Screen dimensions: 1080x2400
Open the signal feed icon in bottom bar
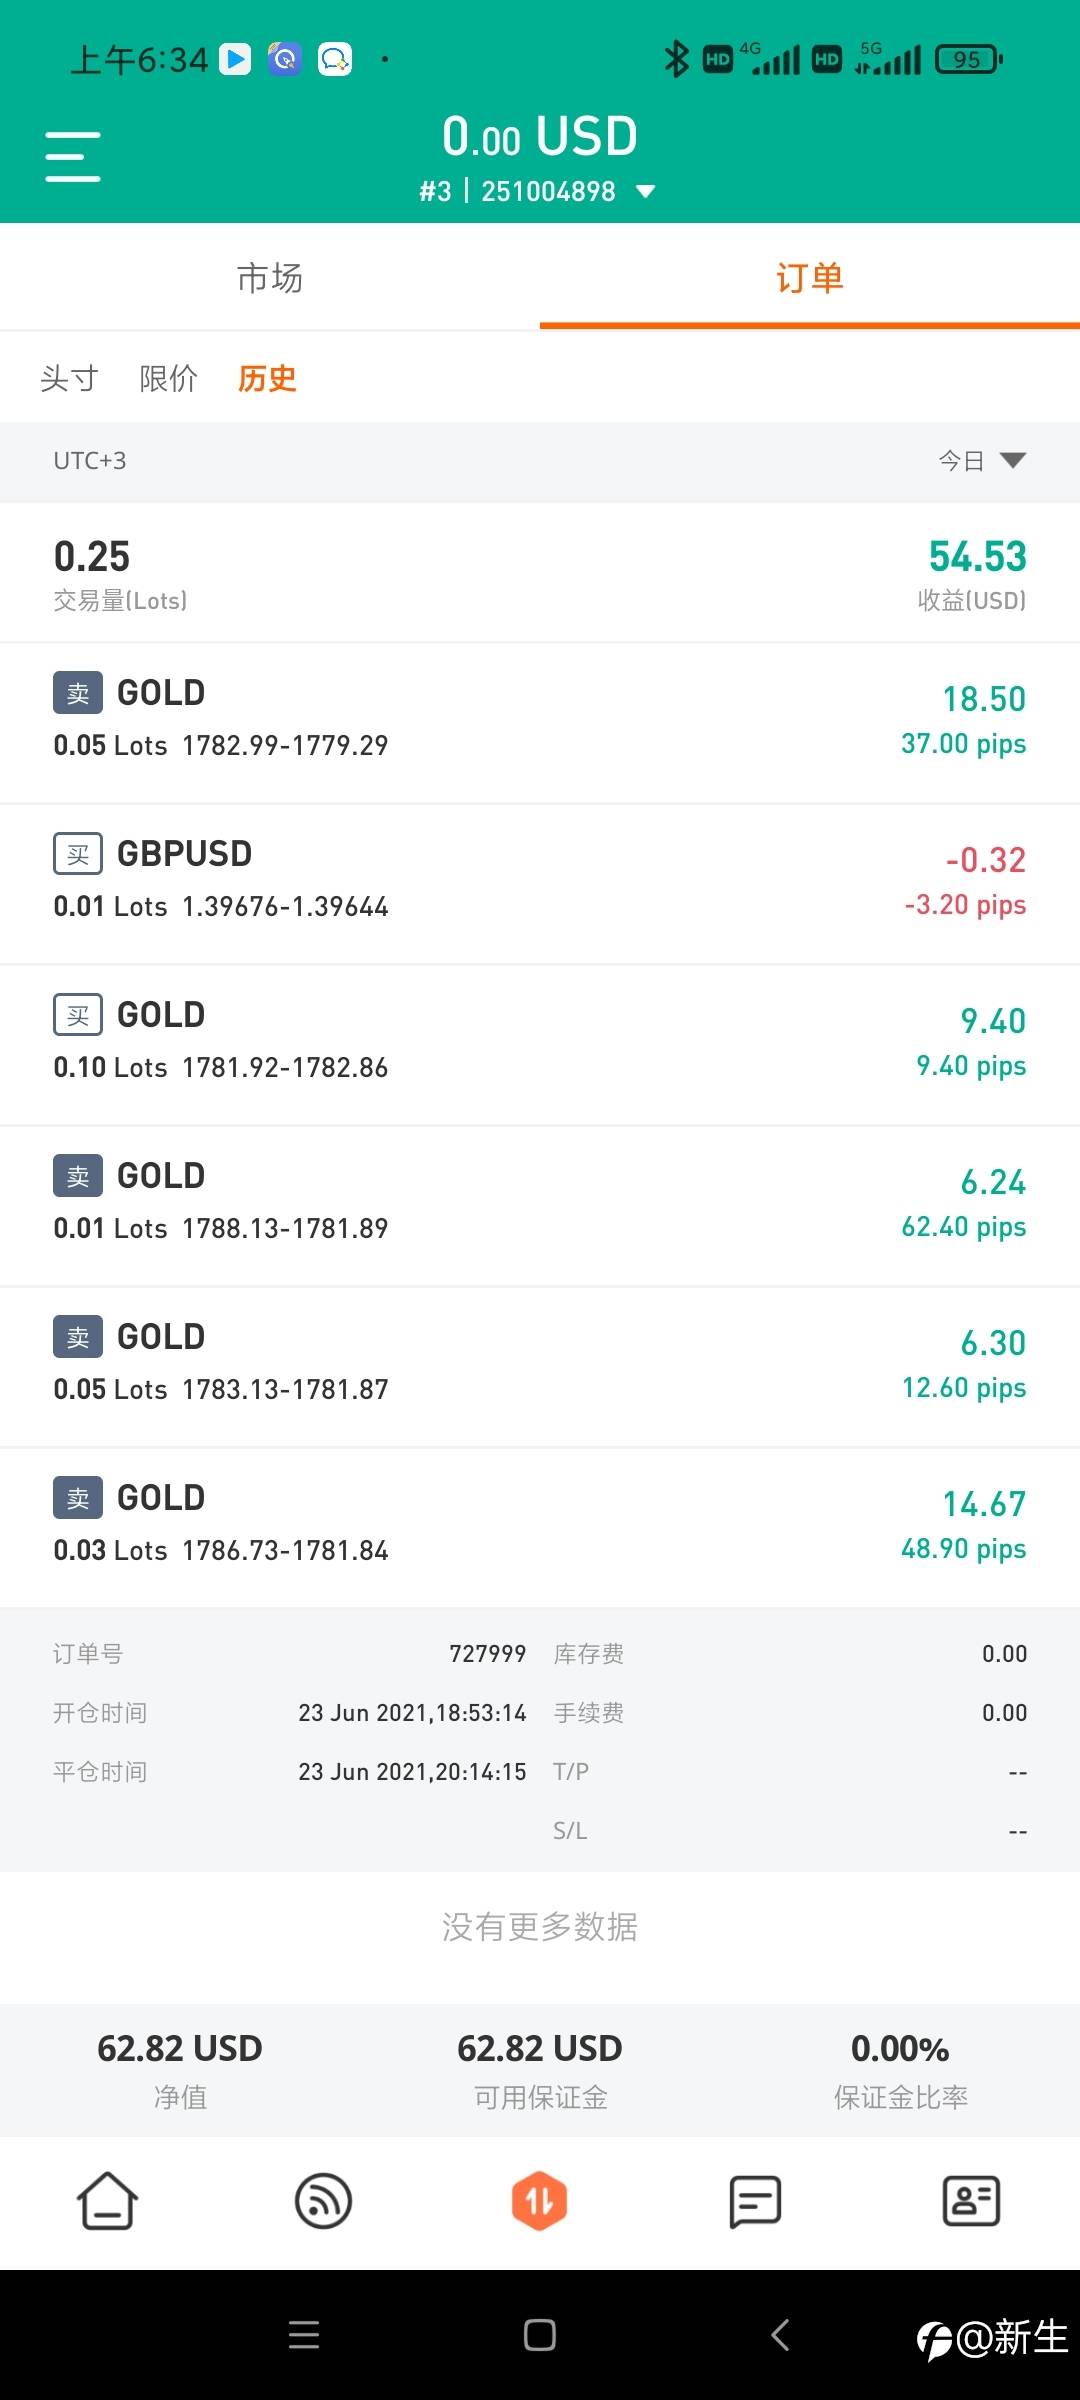click(x=323, y=2201)
